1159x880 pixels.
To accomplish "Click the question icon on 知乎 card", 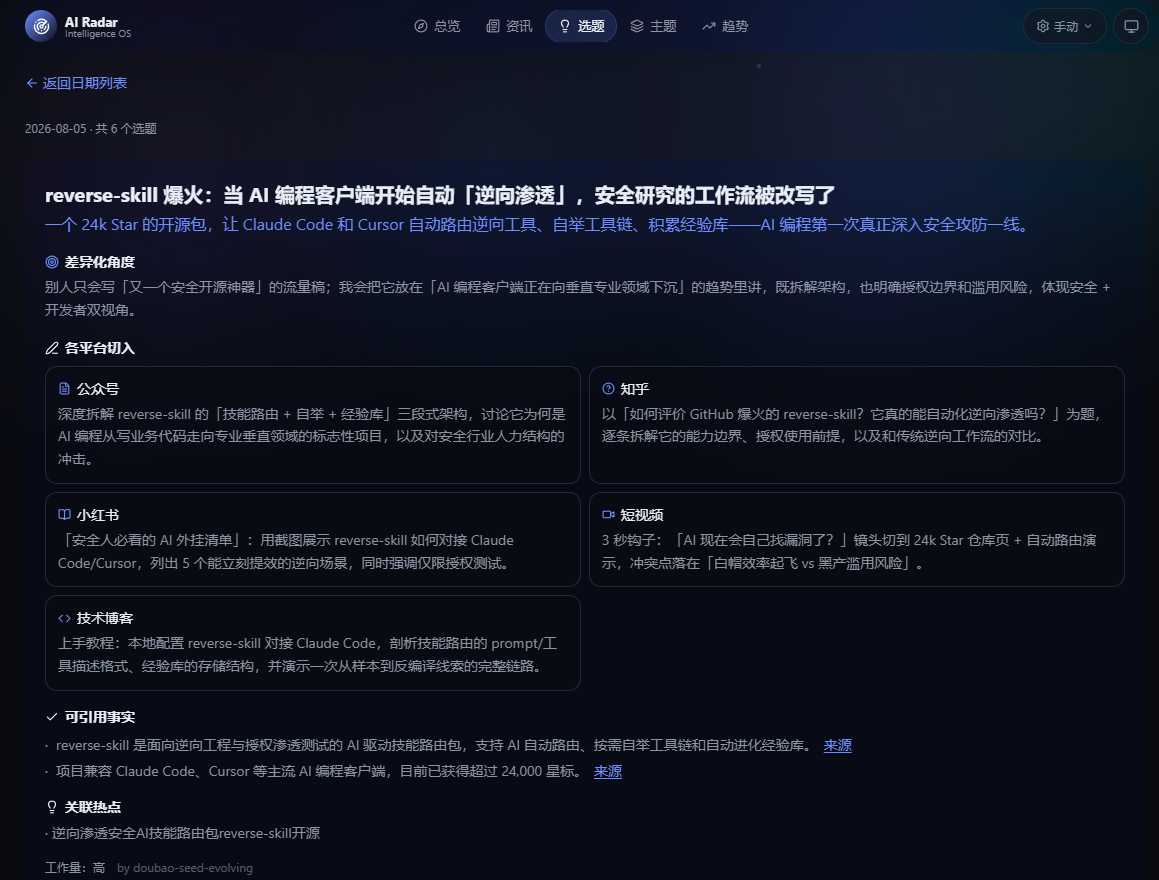I will click(x=608, y=389).
